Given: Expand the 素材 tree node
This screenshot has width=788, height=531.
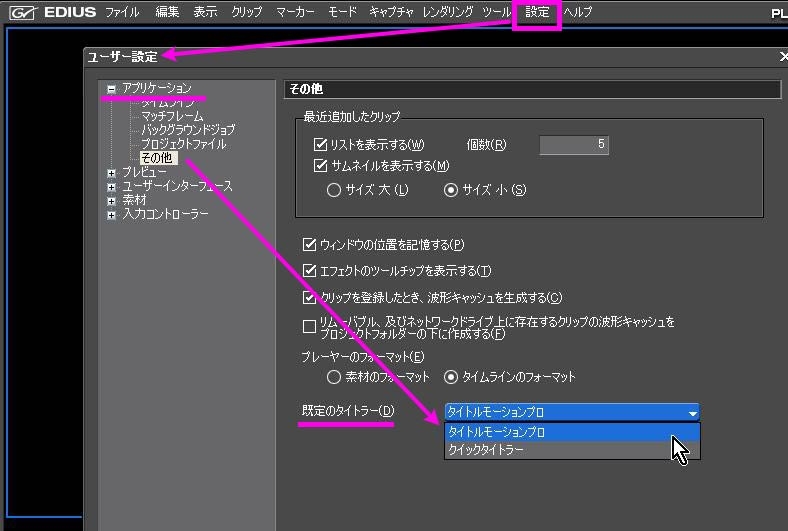Looking at the screenshot, I should point(112,201).
